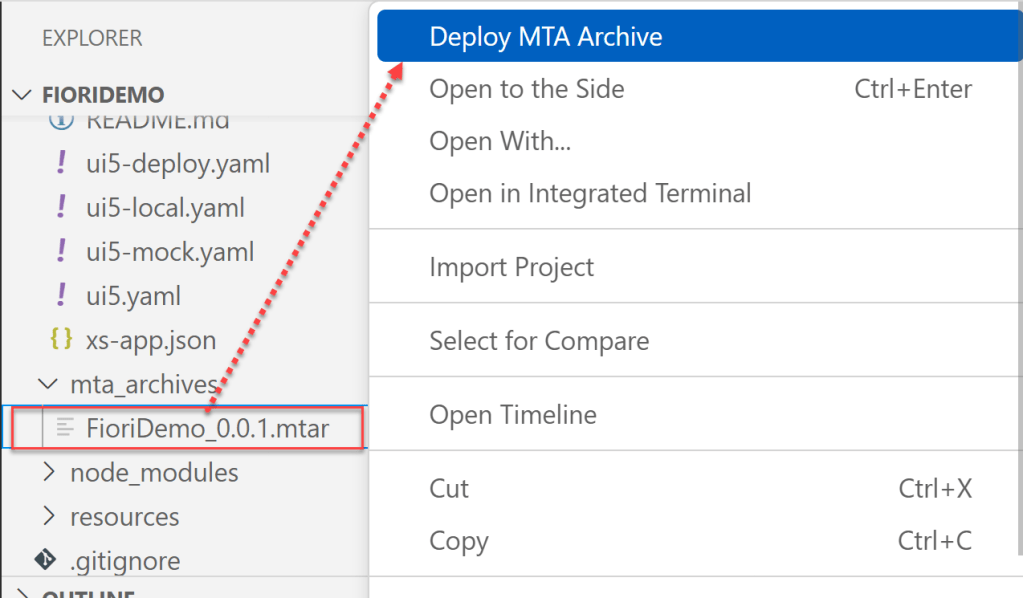The height and width of the screenshot is (598, 1023).
Task: Click the README.md info file icon
Action: coord(62,120)
